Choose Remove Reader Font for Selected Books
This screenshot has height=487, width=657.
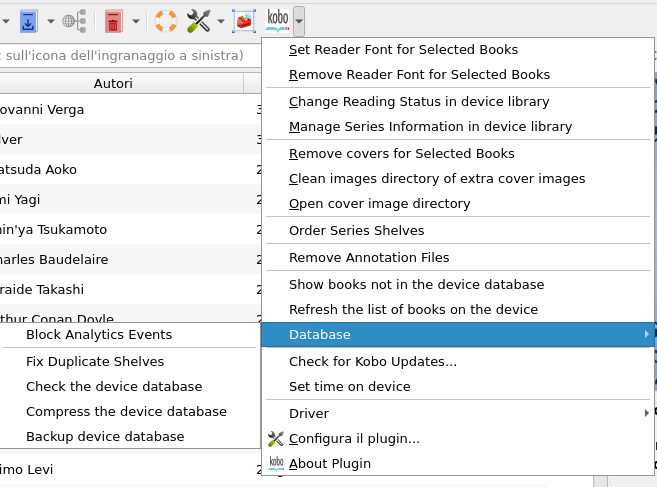(x=458, y=75)
